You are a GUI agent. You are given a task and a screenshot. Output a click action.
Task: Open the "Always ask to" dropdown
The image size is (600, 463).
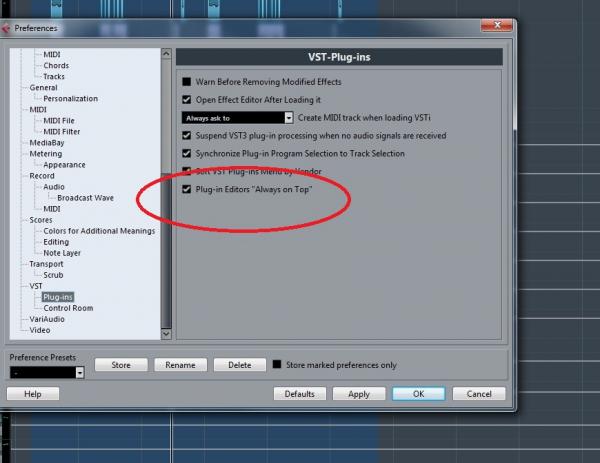click(x=238, y=117)
